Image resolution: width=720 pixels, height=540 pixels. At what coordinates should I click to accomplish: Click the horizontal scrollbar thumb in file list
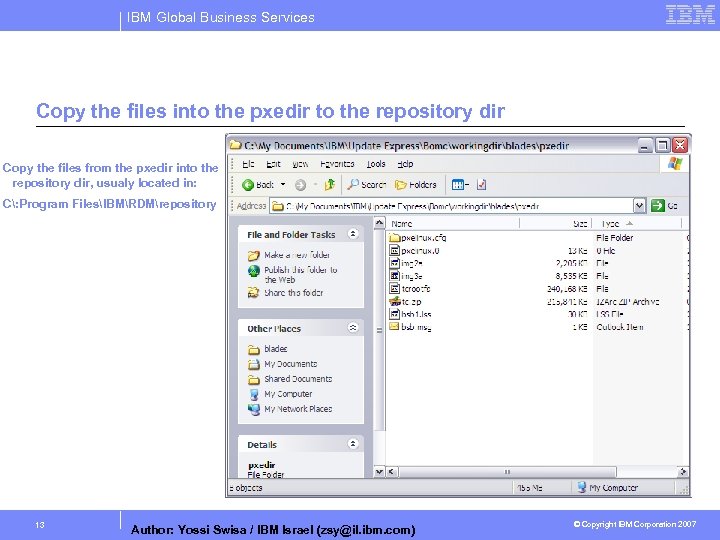click(507, 472)
